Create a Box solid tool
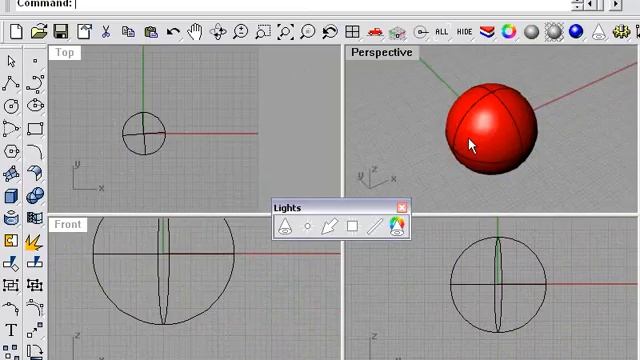640x360 pixels. coord(11,196)
